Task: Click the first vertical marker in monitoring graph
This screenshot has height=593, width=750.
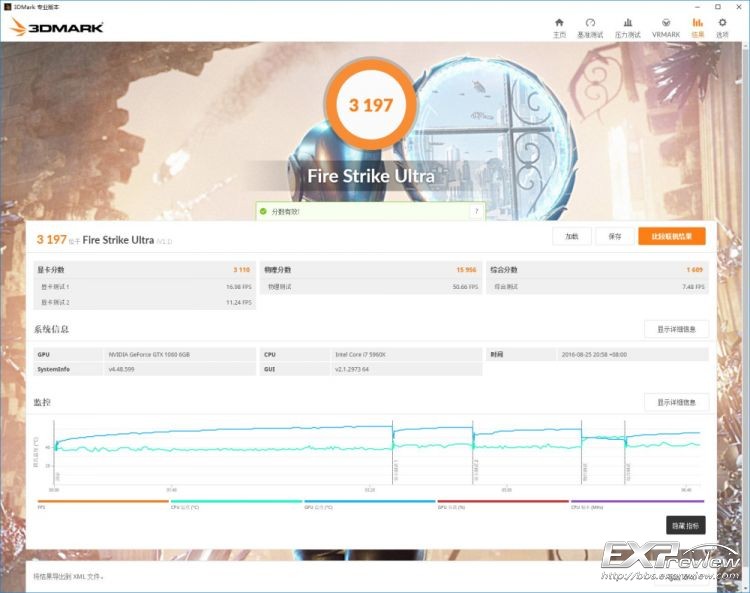Action: pyautogui.click(x=393, y=452)
